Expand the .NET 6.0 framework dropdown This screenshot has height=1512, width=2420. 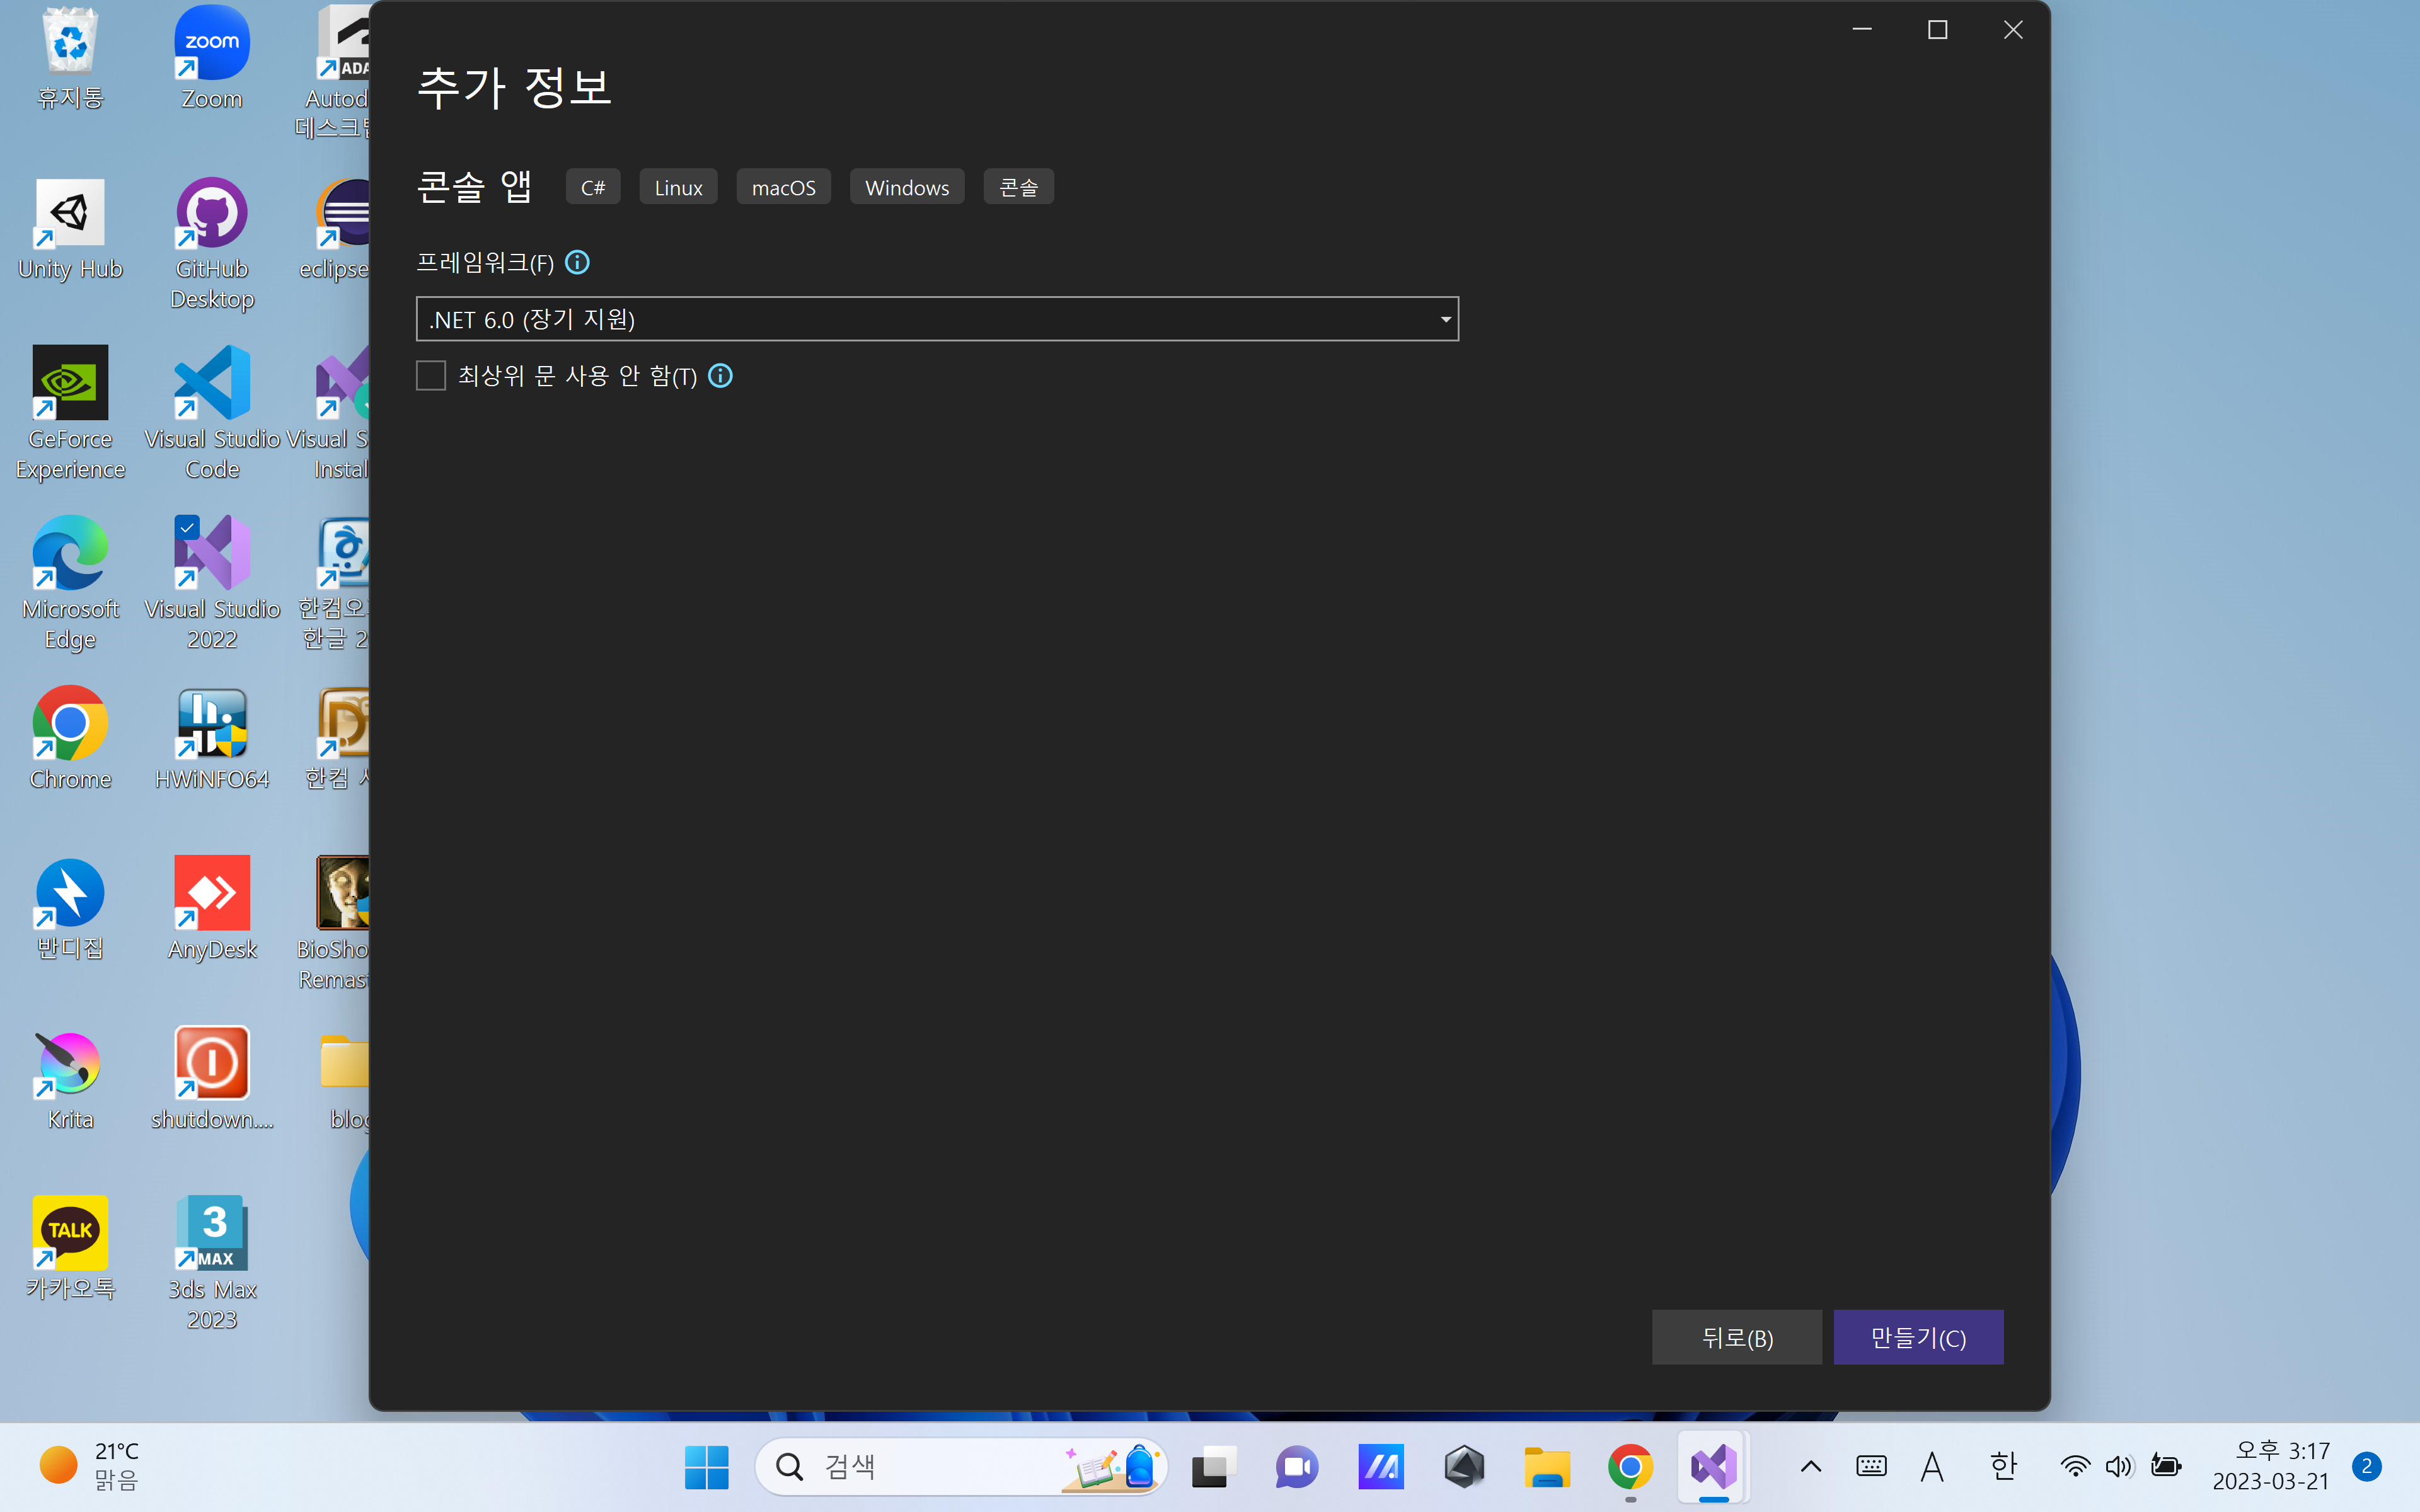click(937, 319)
